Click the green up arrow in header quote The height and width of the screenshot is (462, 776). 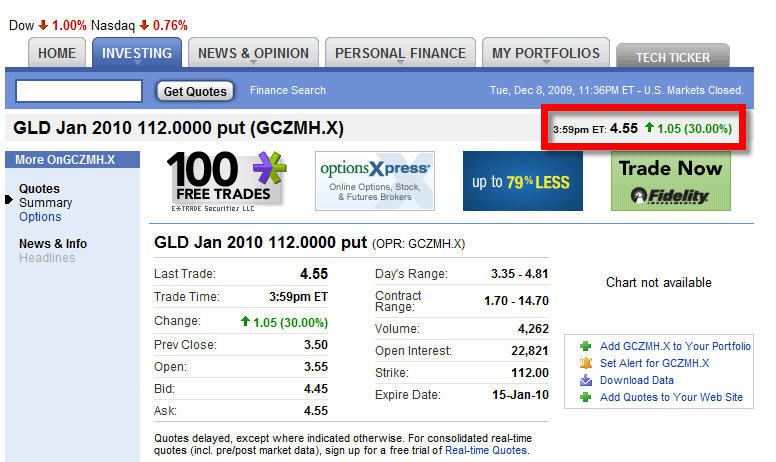649,128
